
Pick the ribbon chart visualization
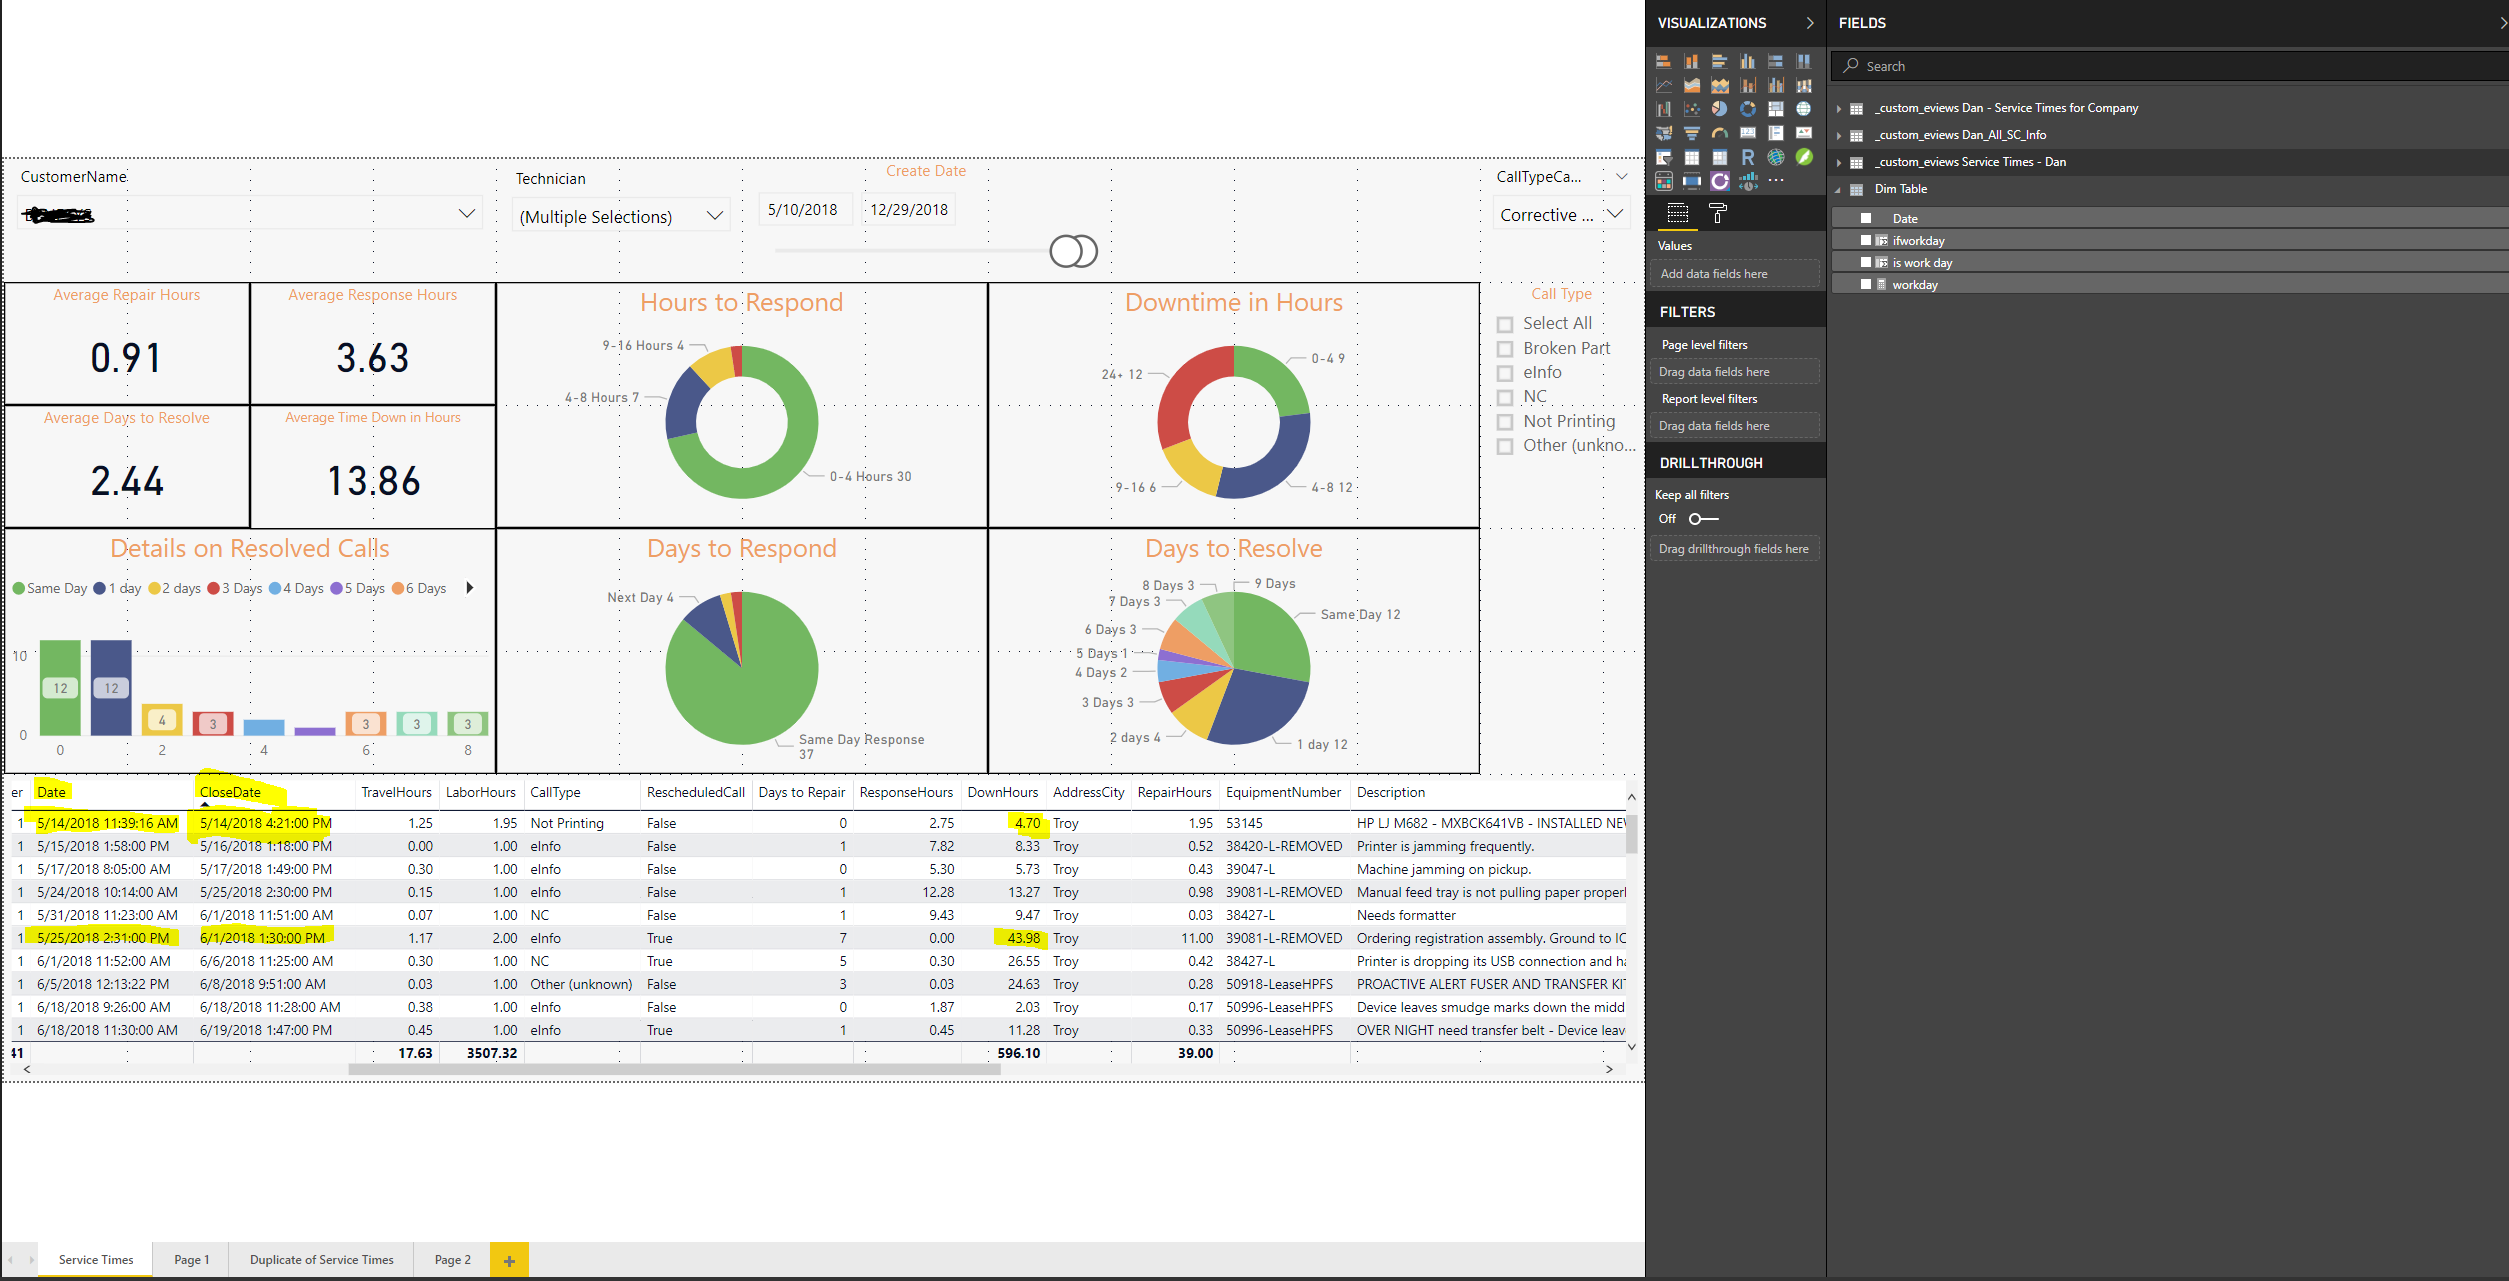[1804, 85]
